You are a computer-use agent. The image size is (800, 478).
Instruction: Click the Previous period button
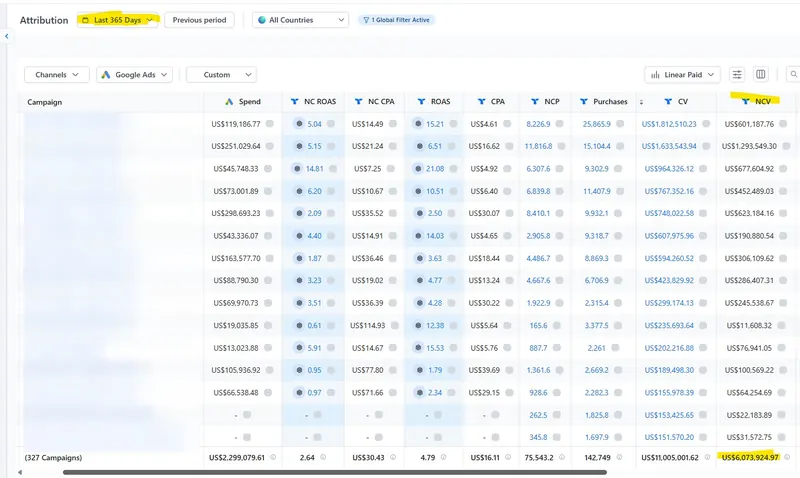tap(199, 20)
